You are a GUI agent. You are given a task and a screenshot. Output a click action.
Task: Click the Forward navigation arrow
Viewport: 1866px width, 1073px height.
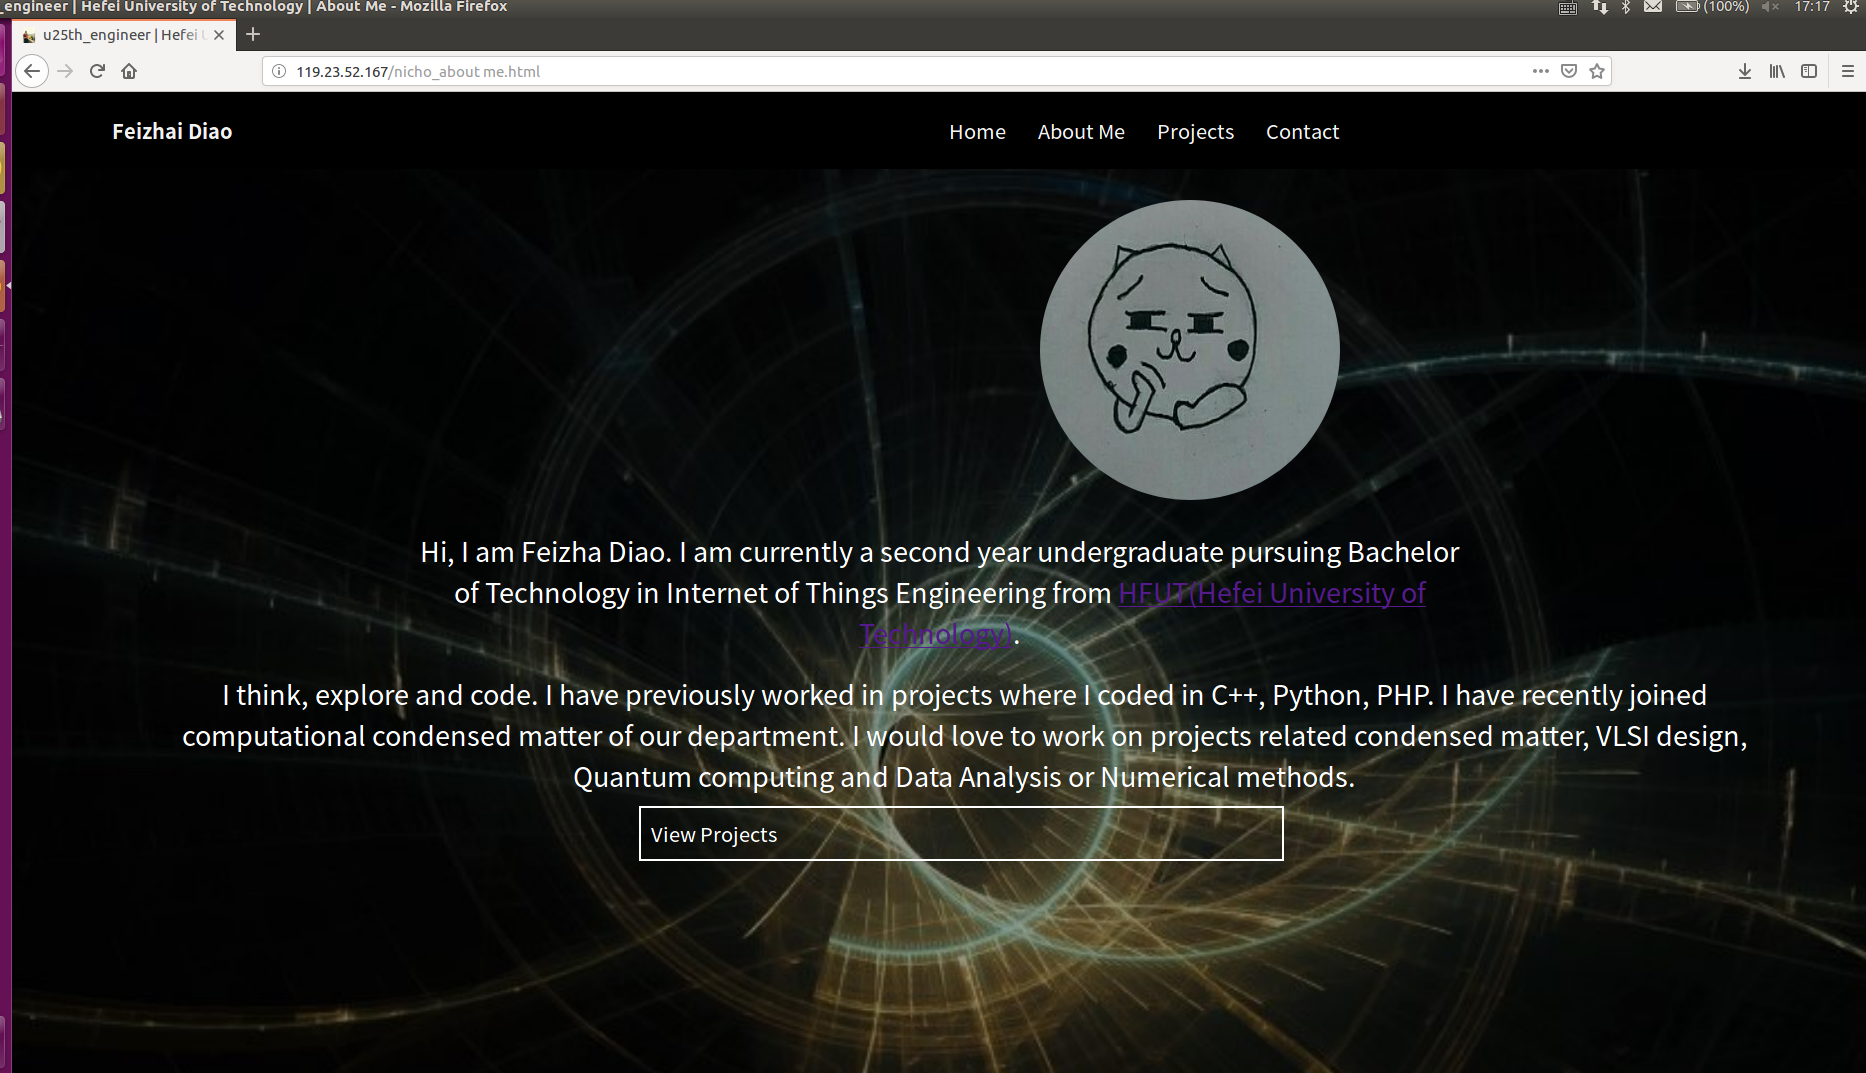click(x=65, y=71)
